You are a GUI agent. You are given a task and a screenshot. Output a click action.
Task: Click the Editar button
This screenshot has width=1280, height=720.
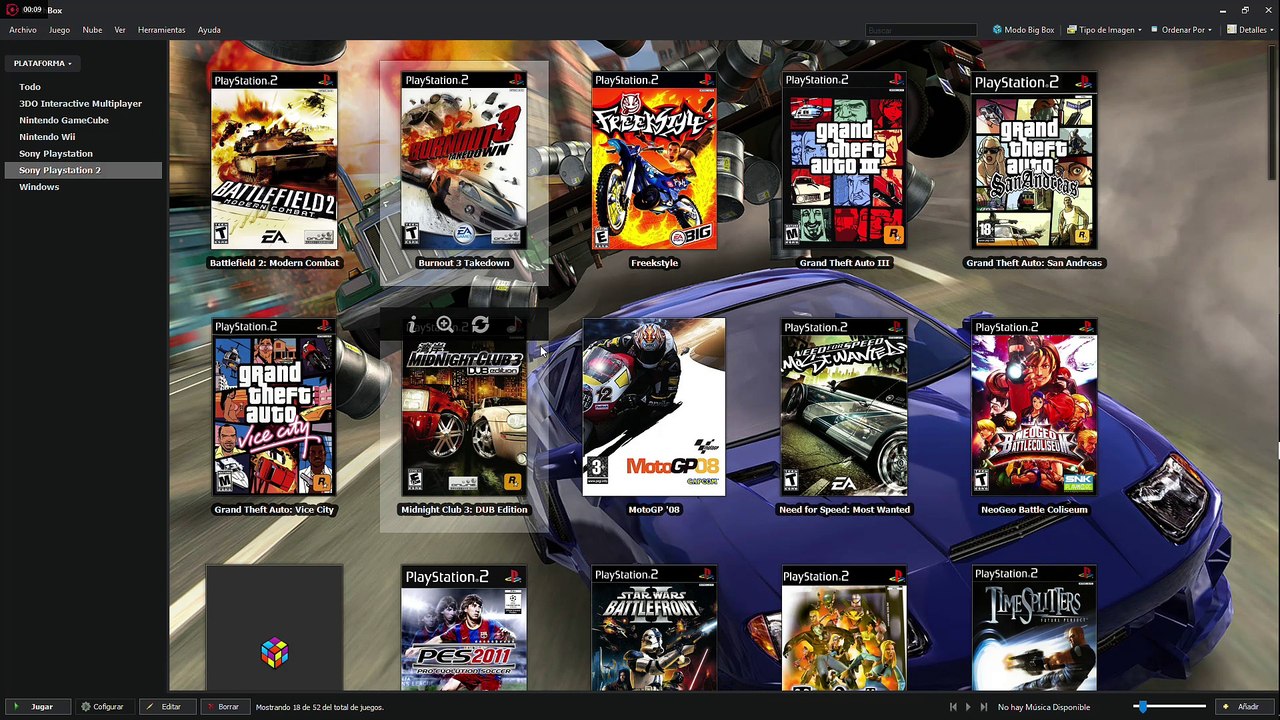click(x=166, y=707)
